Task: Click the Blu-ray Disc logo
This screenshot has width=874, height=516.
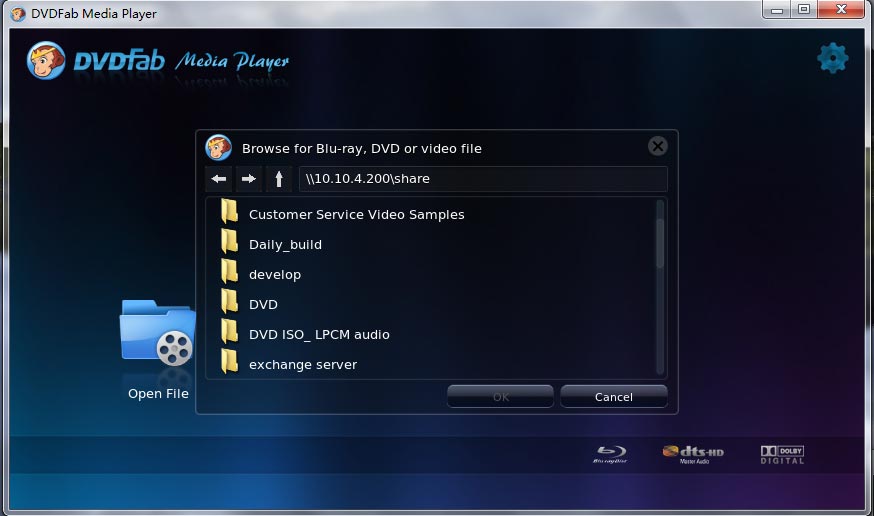Action: point(610,454)
